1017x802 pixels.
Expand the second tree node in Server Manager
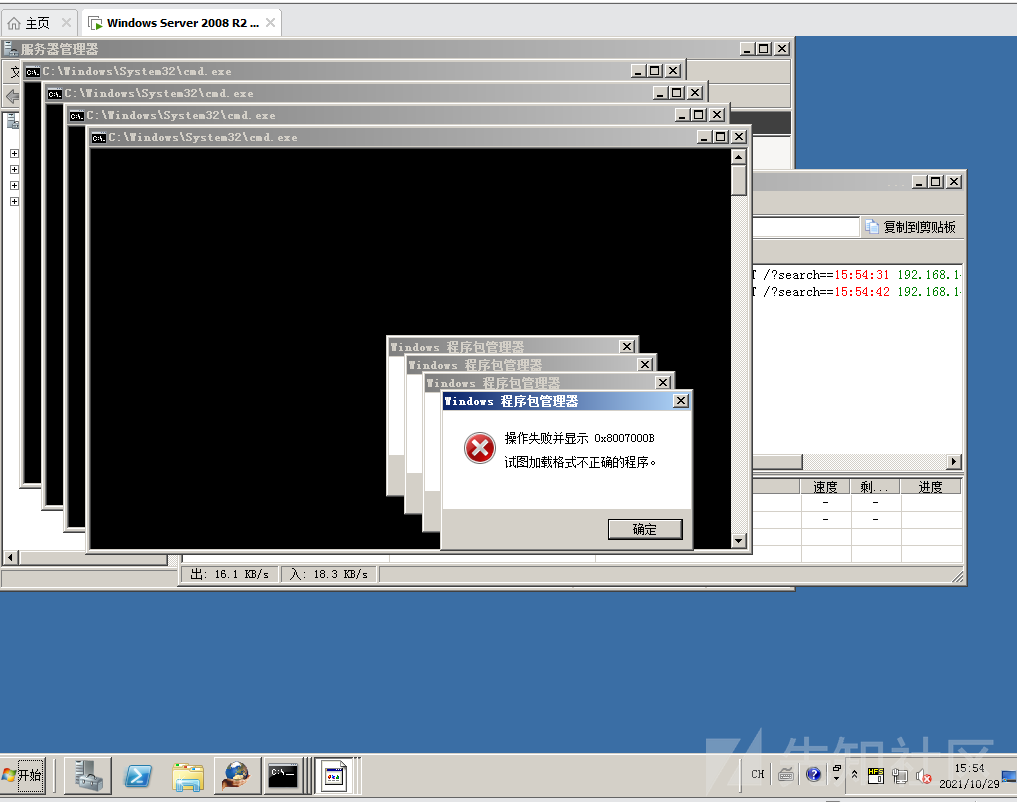14,170
